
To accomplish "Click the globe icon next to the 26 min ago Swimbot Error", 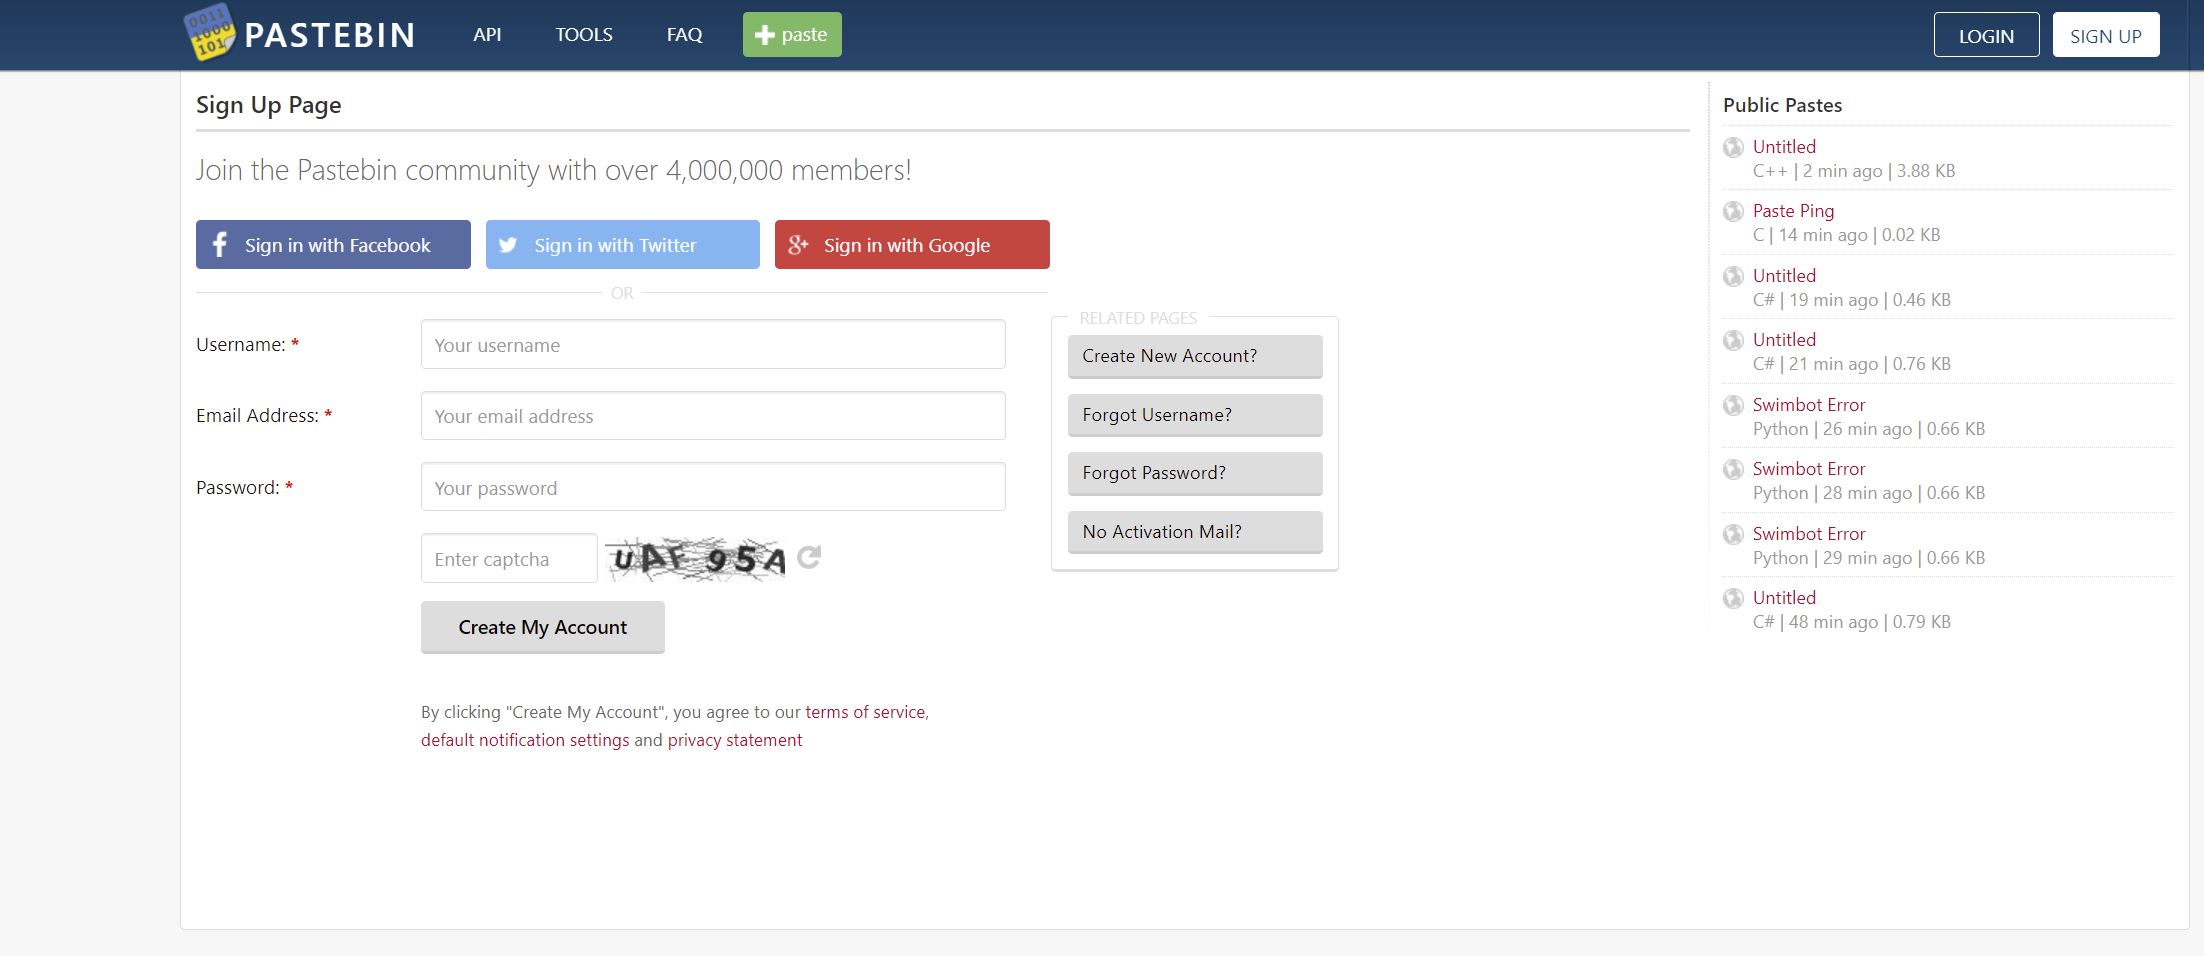I will 1733,406.
